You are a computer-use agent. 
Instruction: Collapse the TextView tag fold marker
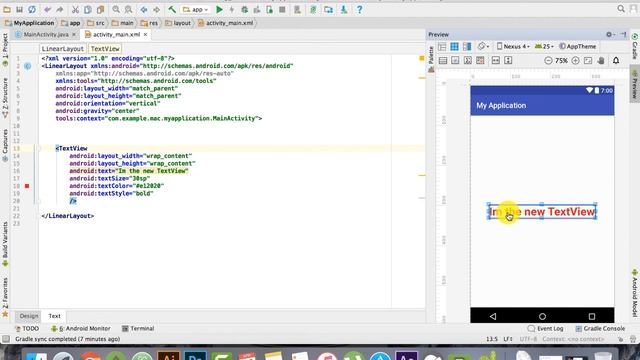tap(38, 149)
